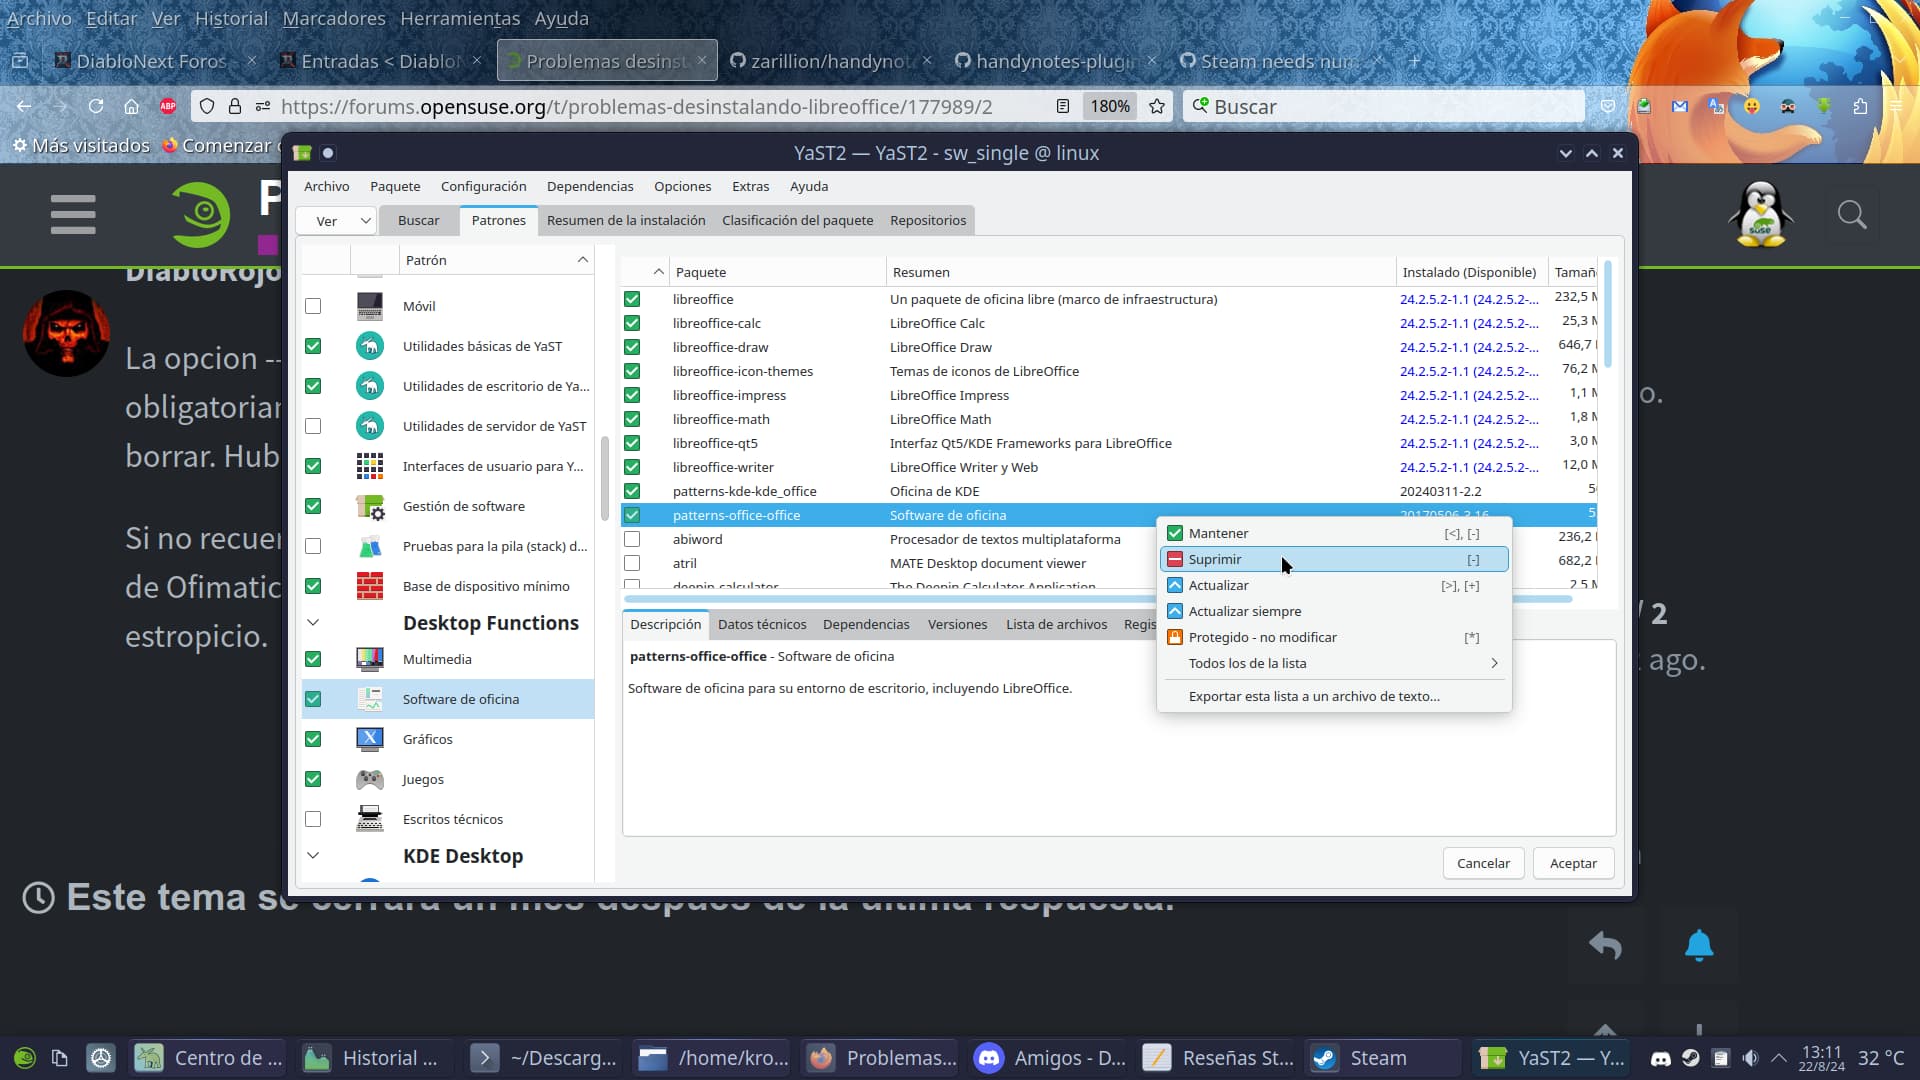Click the Multimedia pattern icon
Image resolution: width=1920 pixels, height=1080 pixels.
(x=369, y=659)
